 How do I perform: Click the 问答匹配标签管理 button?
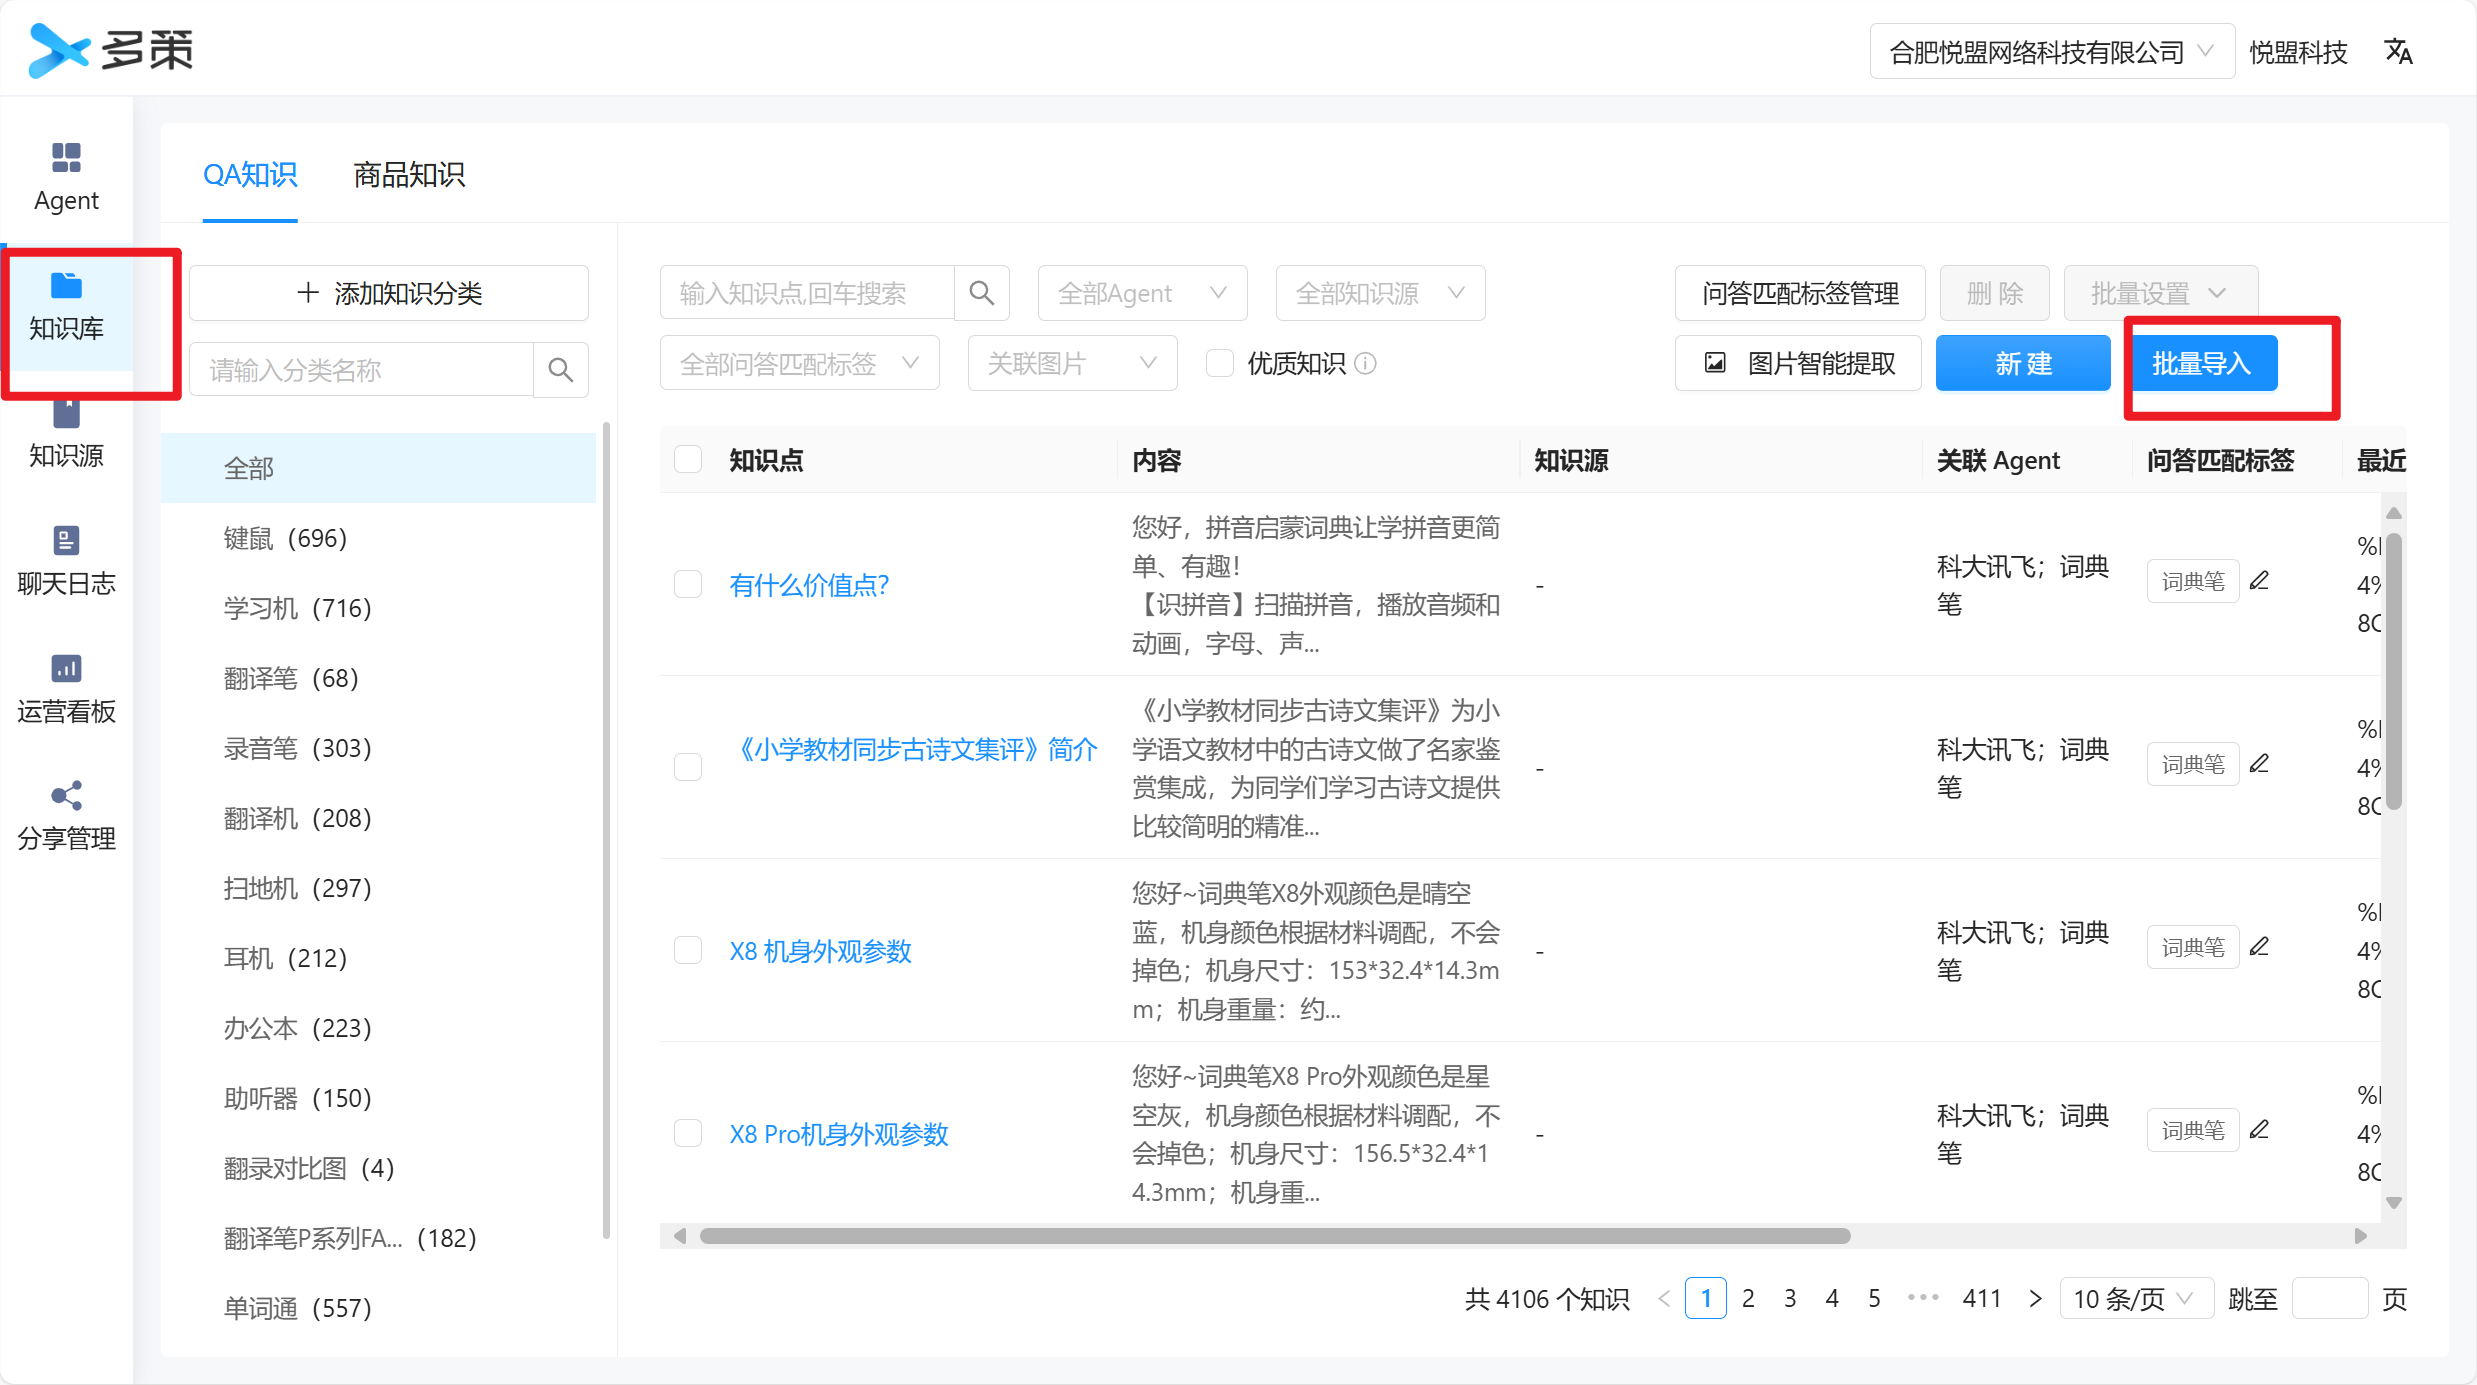[1800, 293]
